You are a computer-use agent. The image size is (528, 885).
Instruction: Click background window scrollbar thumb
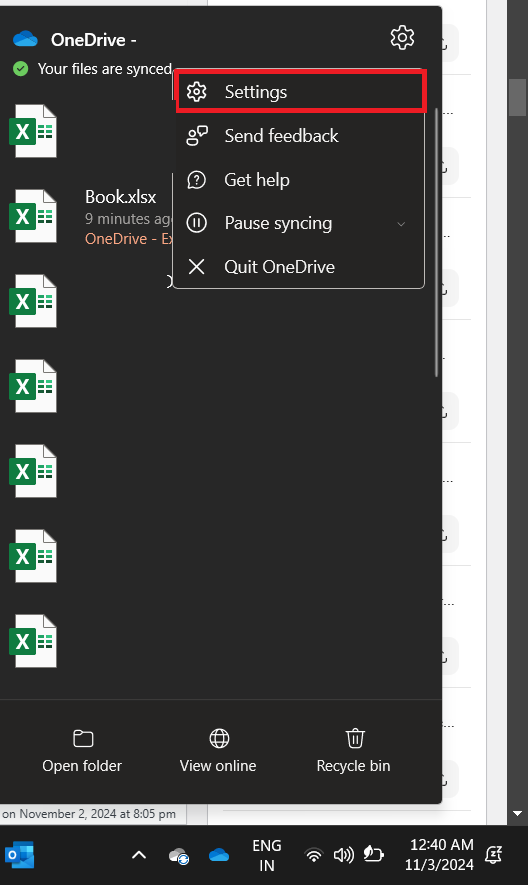pos(517,97)
